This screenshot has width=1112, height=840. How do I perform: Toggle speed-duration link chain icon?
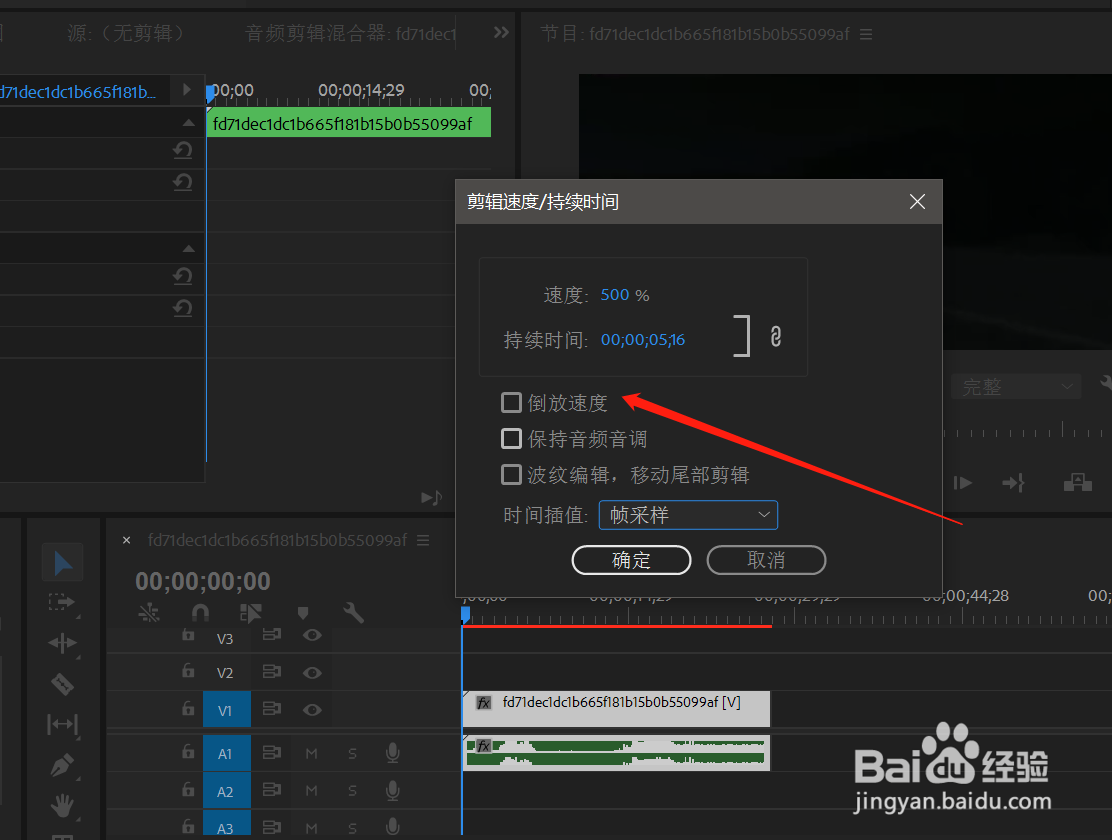click(x=776, y=336)
